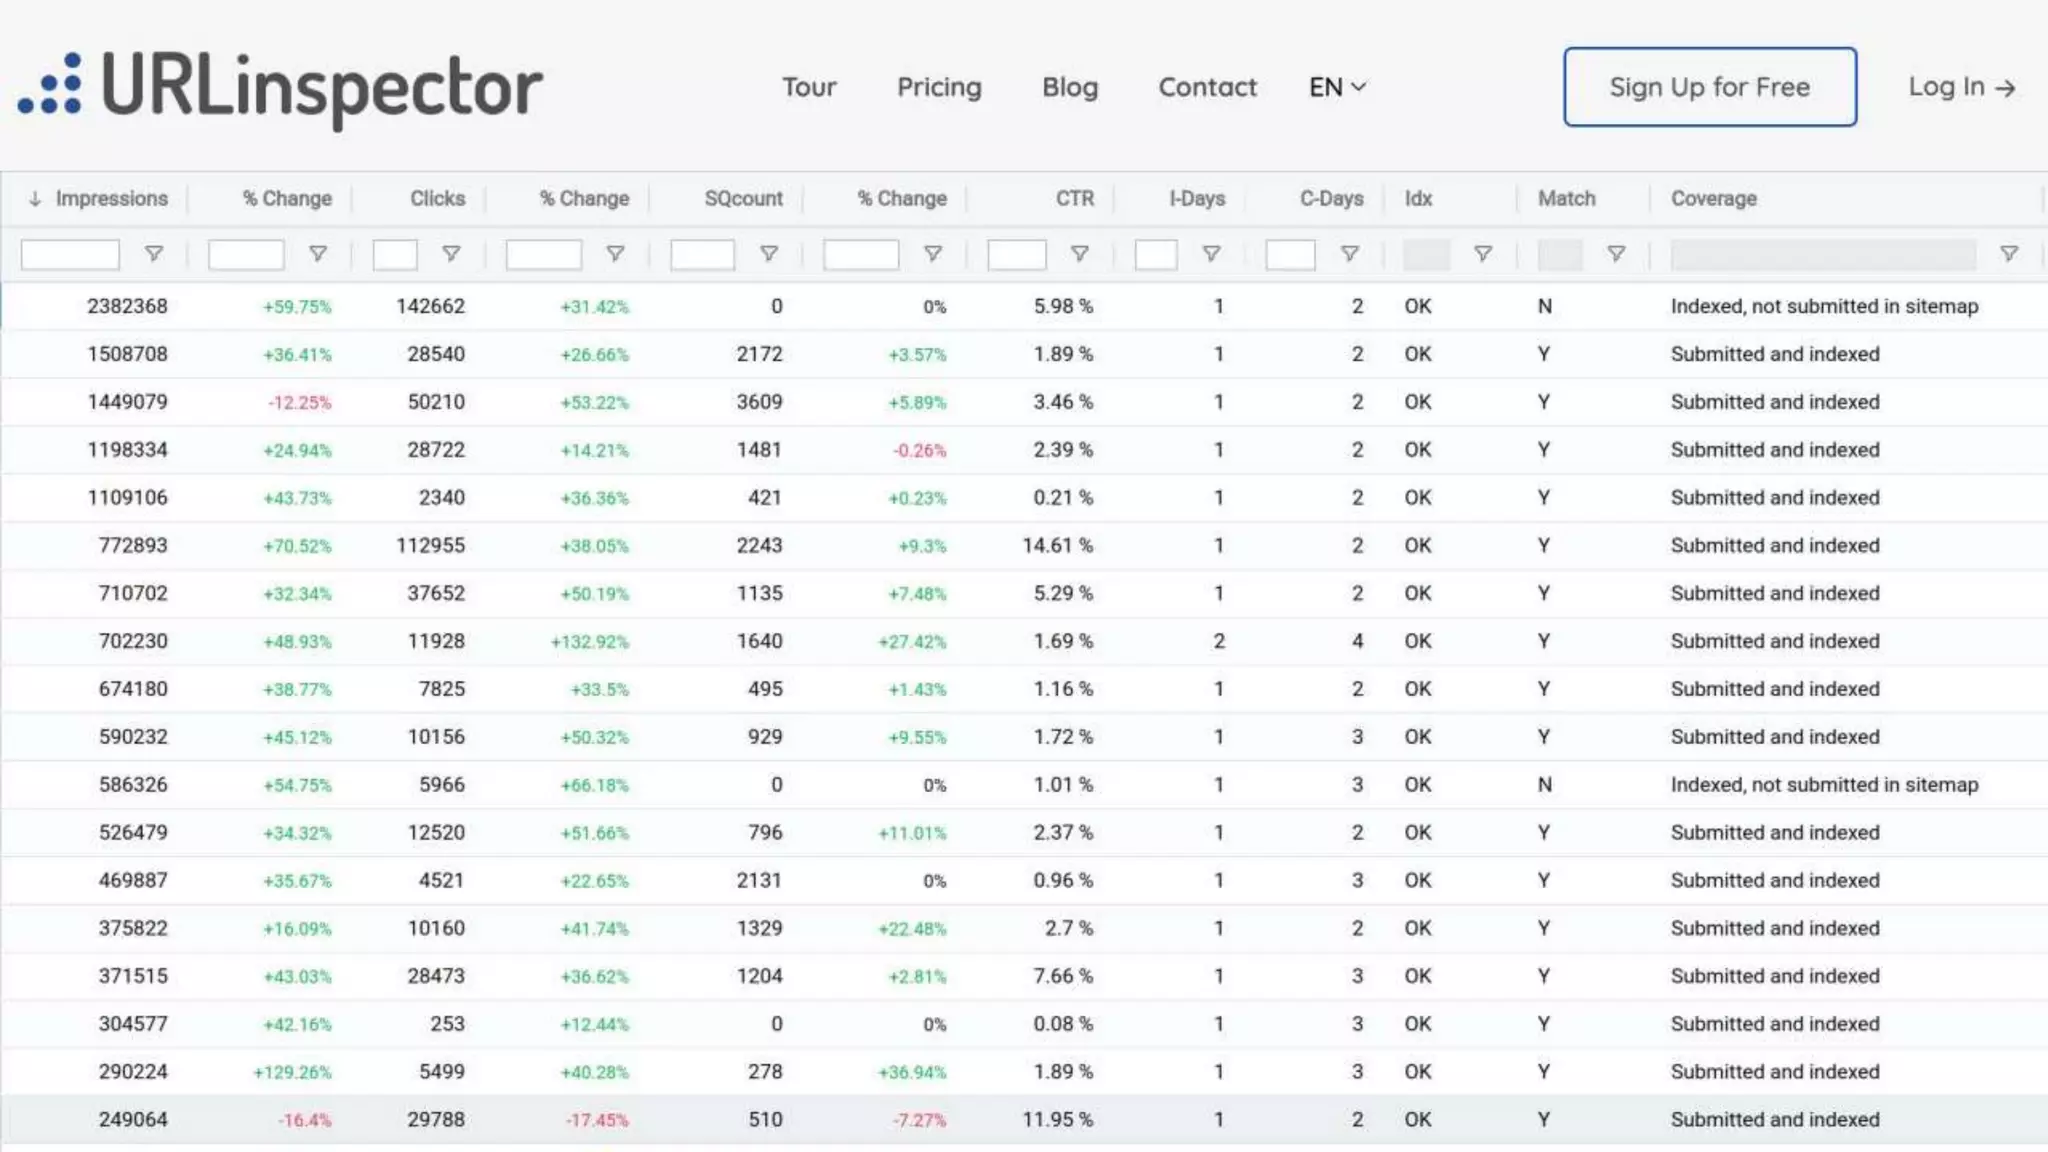
Task: Click the filter funnel icon under Clicks
Action: (451, 254)
